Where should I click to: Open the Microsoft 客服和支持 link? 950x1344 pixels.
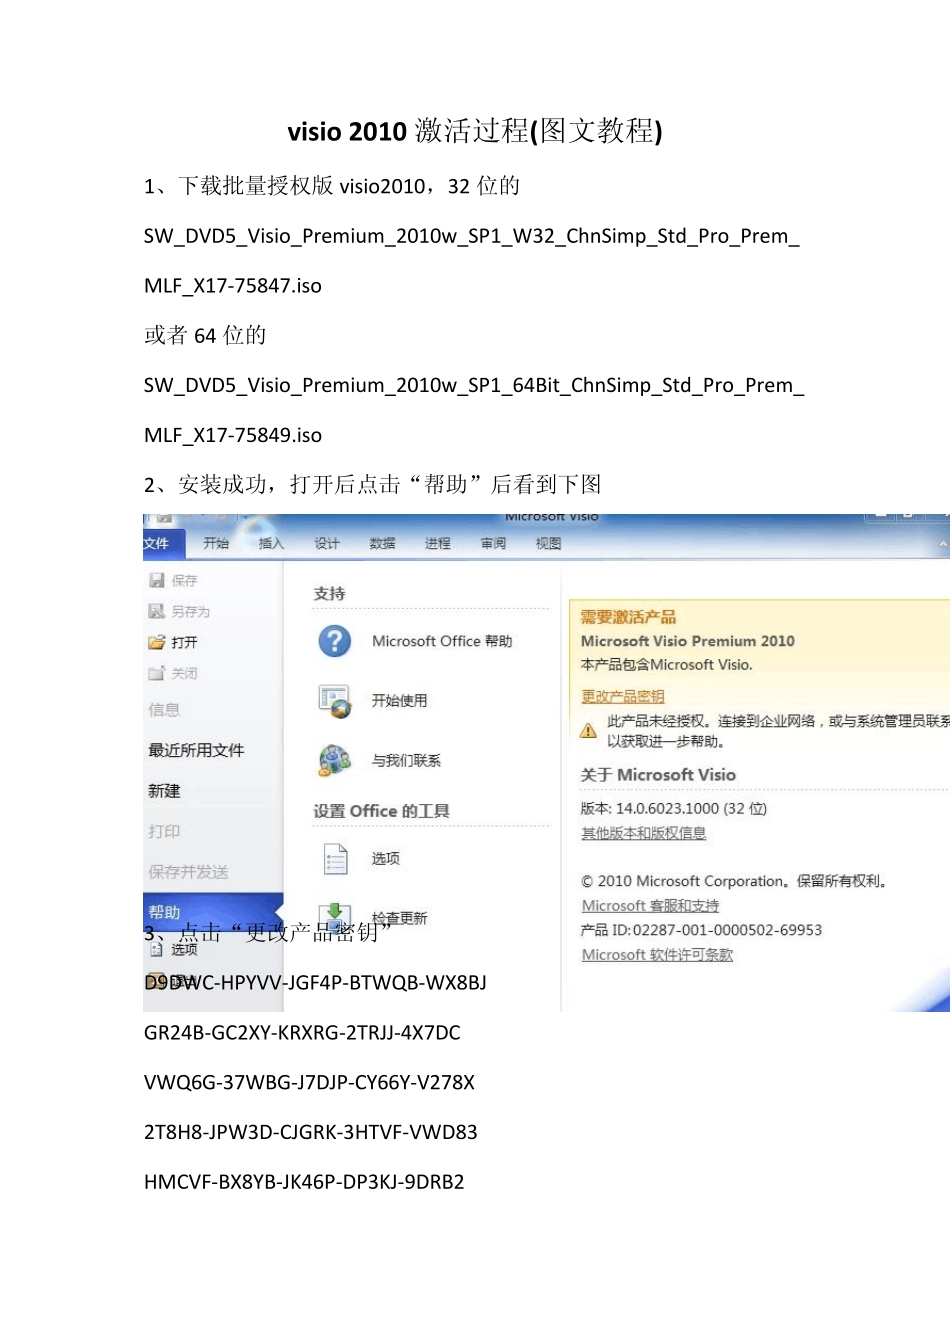coord(650,906)
